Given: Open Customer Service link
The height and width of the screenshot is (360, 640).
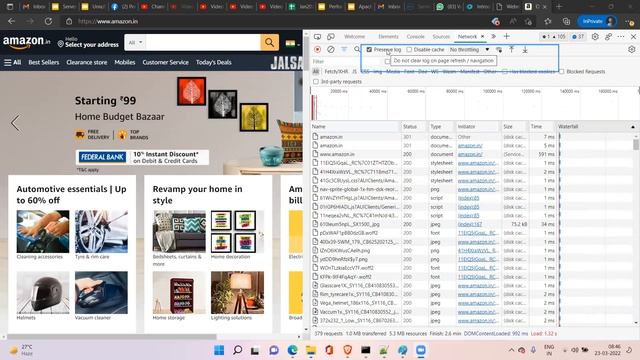Looking at the screenshot, I should (165, 62).
